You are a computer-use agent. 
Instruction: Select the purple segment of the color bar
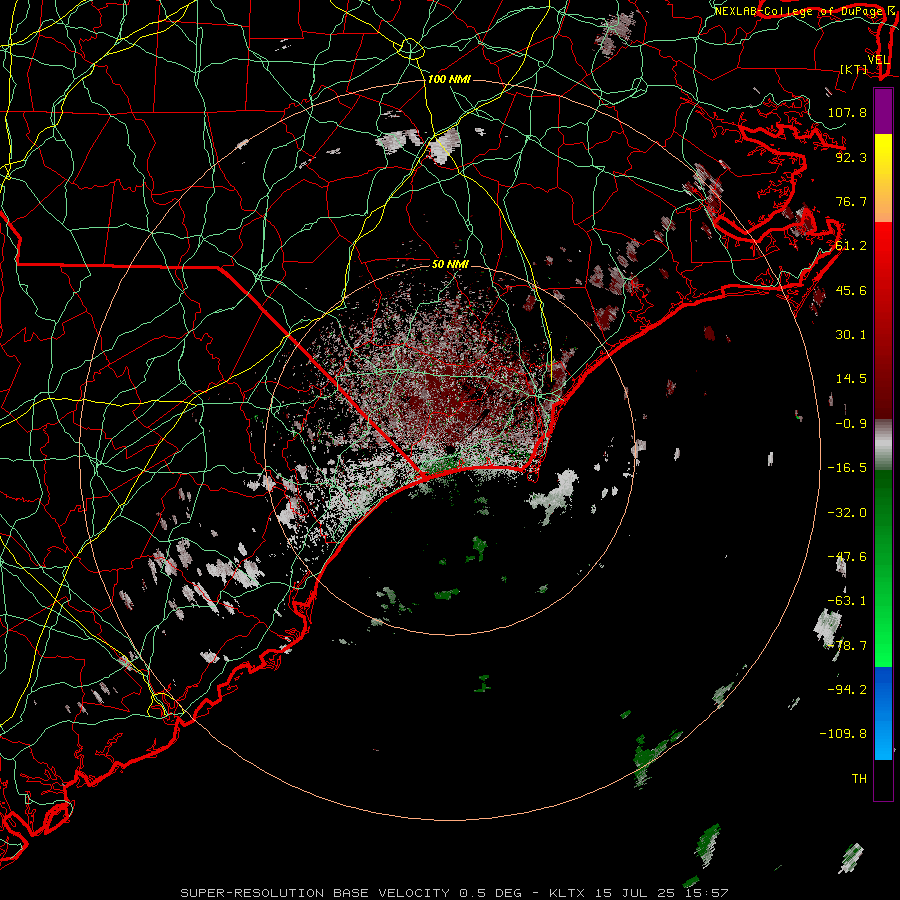(883, 111)
